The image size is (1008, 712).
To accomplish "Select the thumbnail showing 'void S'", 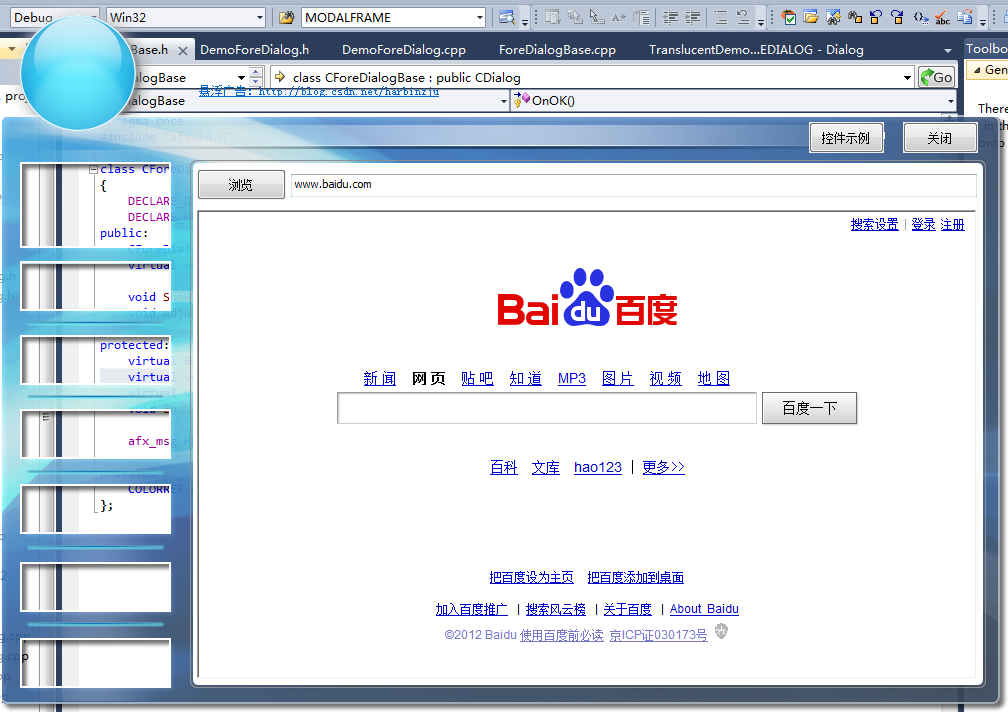I will tap(96, 286).
